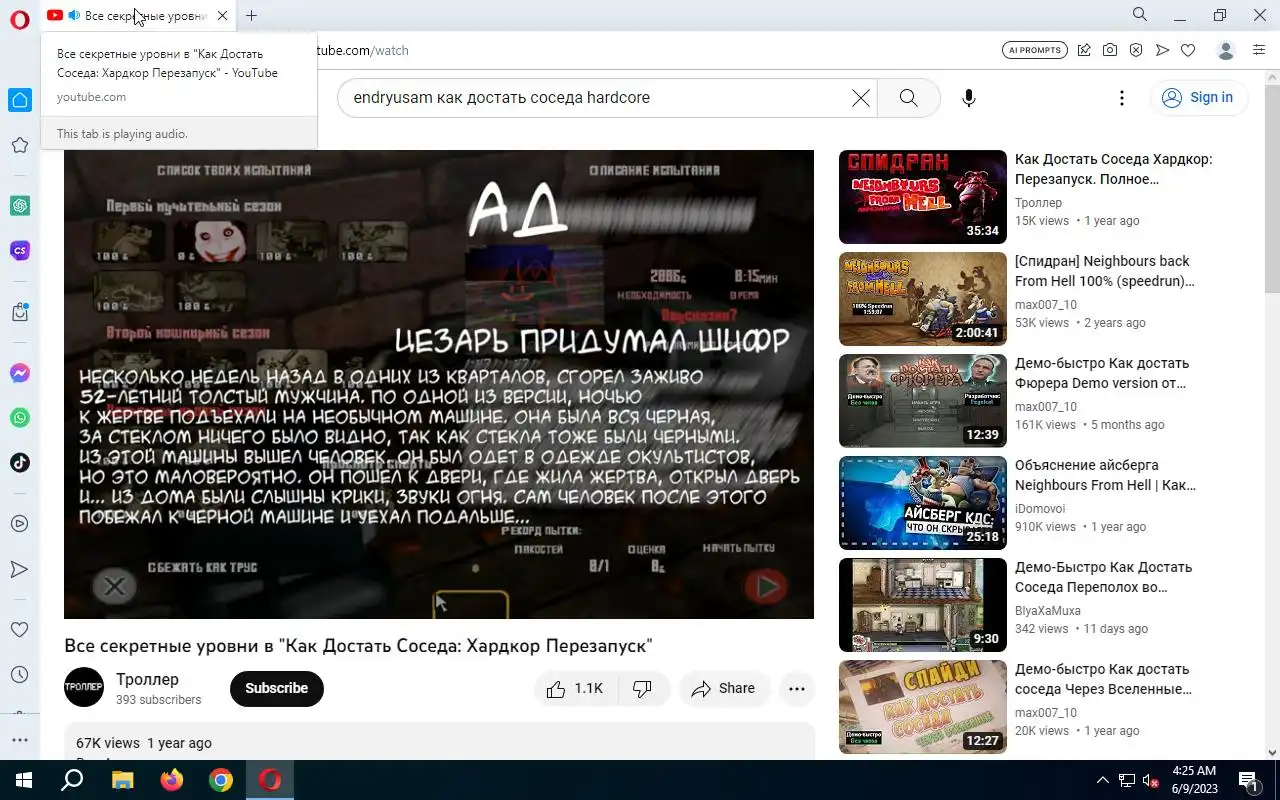
Task: Click the Search tabs magnifier icon
Action: click(x=1140, y=14)
